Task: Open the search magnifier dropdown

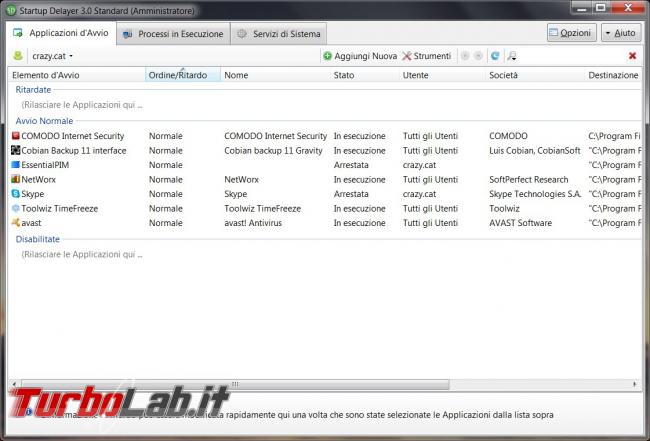Action: click(x=512, y=56)
